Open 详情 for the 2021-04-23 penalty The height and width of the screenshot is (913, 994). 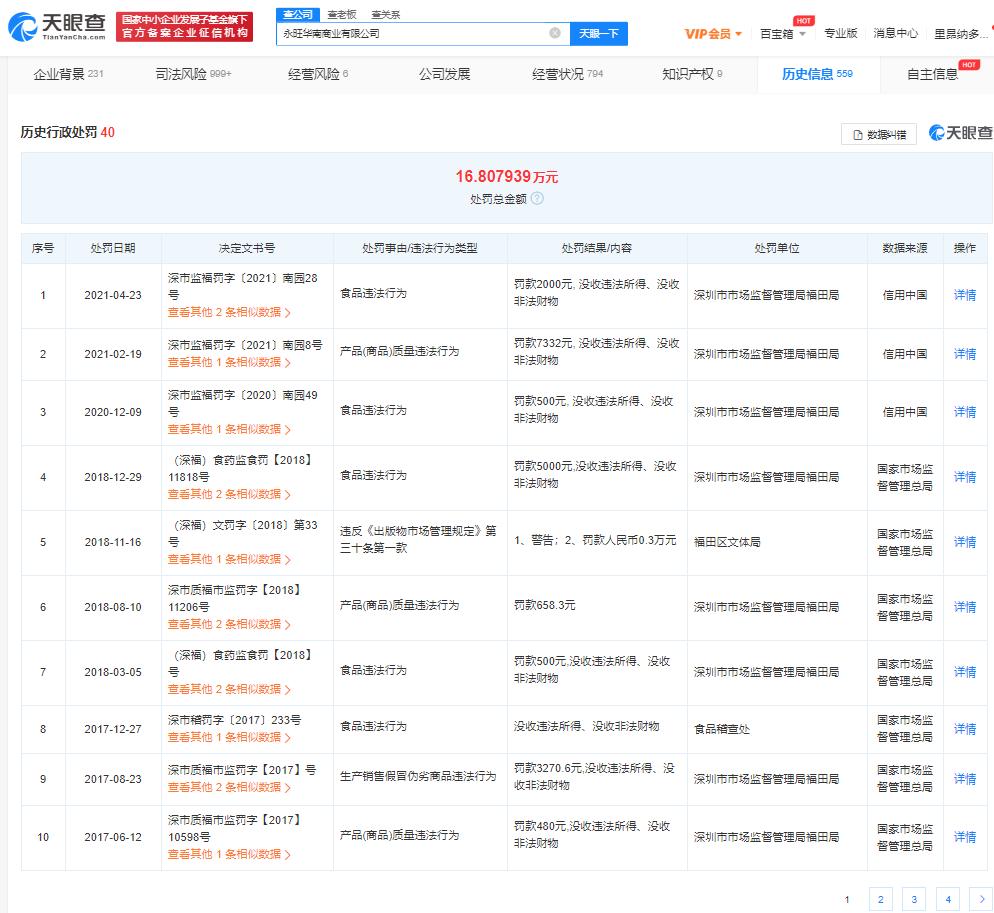(964, 295)
